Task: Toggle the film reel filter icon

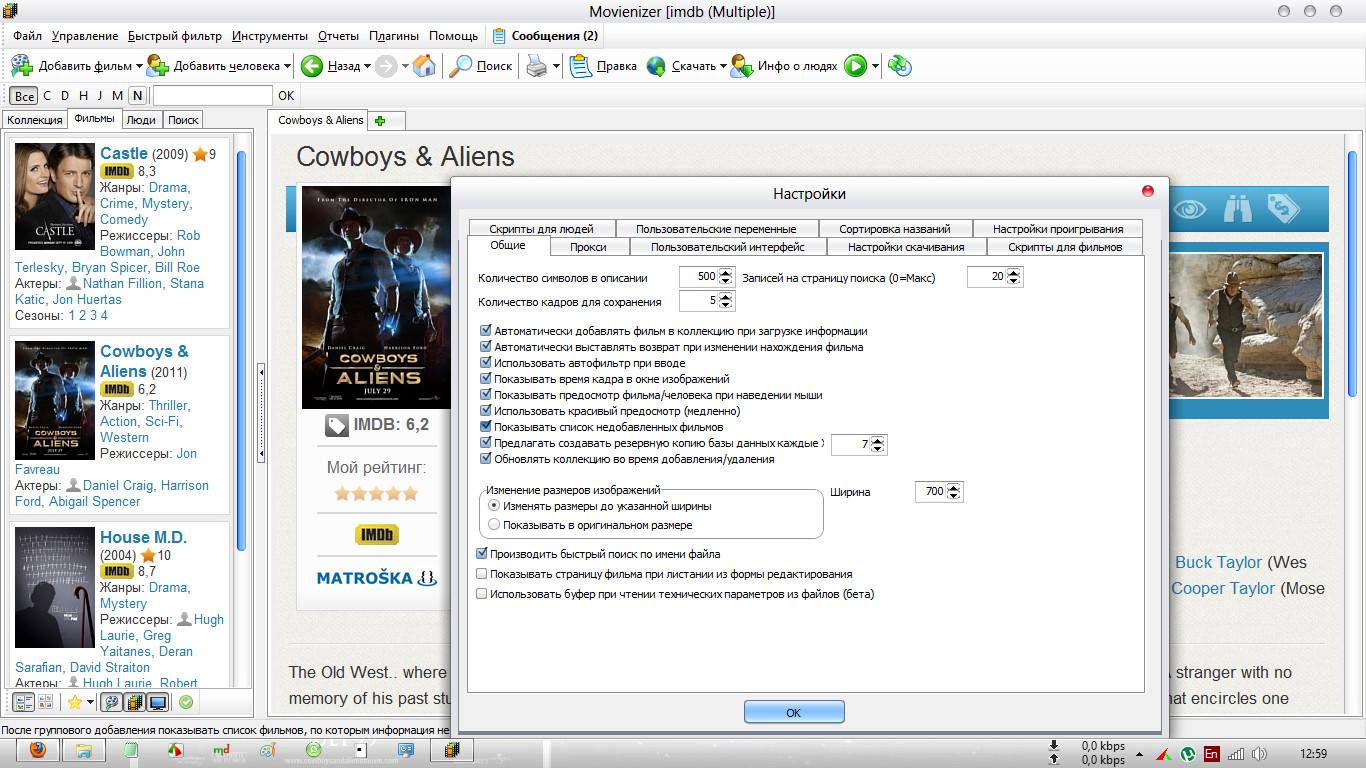Action: [x=113, y=702]
